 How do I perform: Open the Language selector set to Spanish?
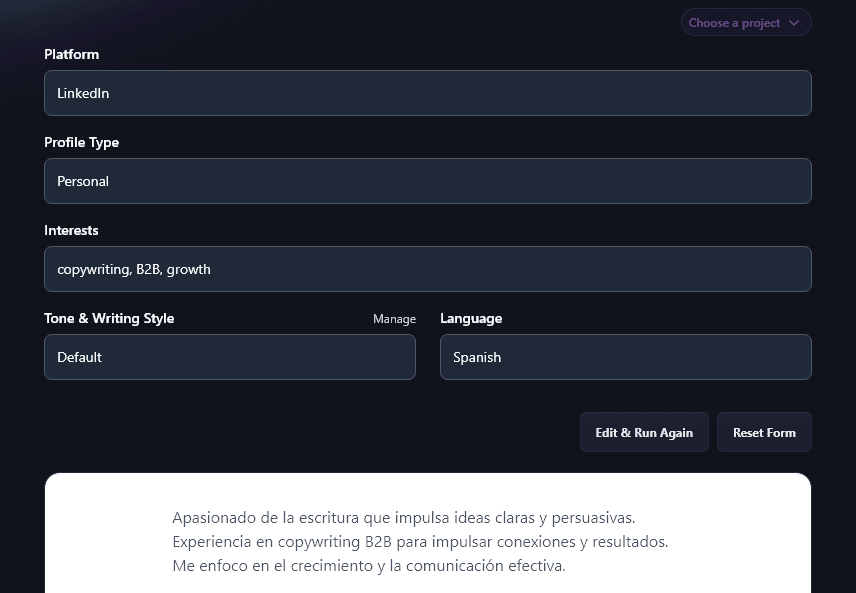click(626, 357)
